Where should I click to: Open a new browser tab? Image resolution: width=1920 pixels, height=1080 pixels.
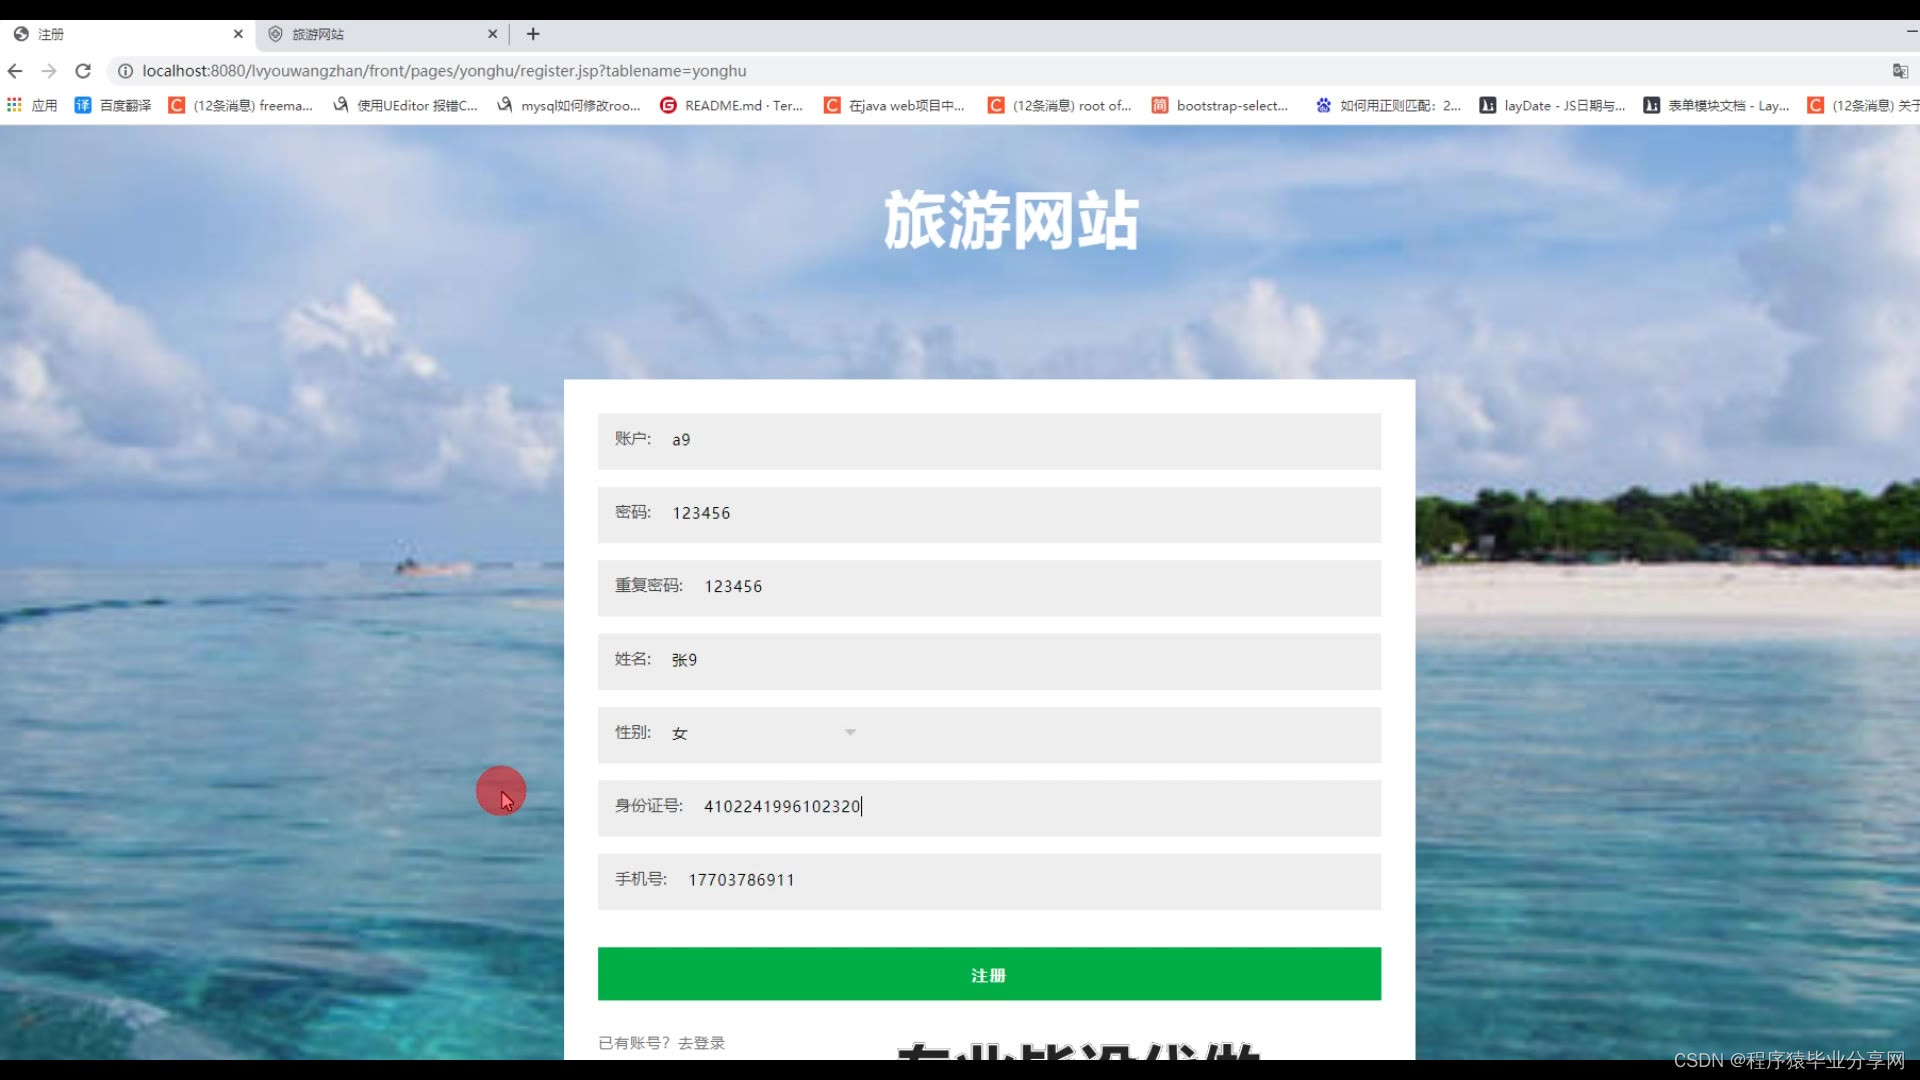pyautogui.click(x=533, y=34)
